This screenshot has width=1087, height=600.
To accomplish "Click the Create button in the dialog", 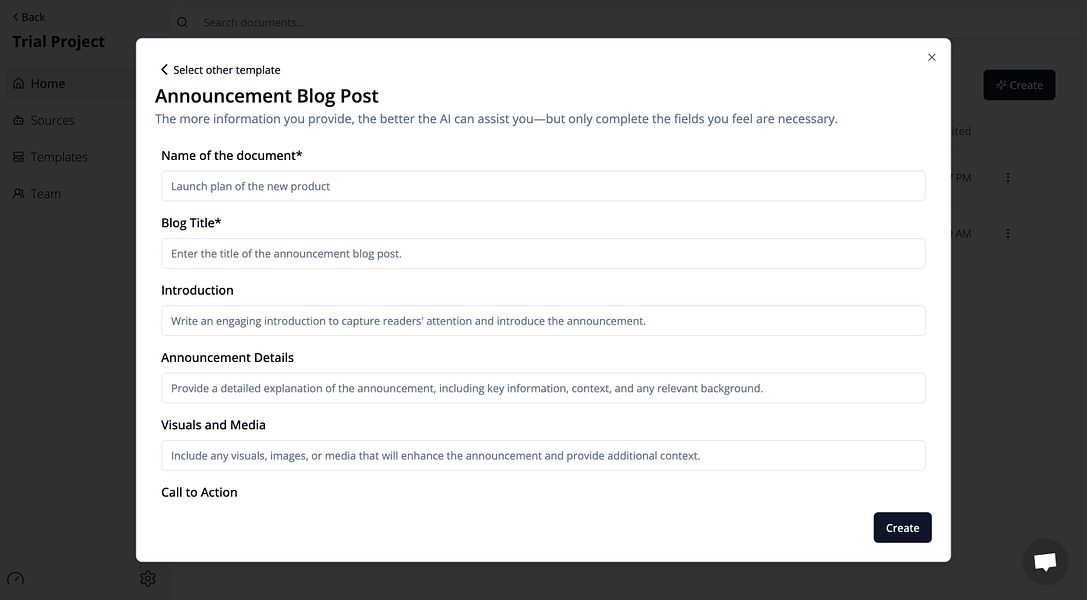I will [902, 527].
